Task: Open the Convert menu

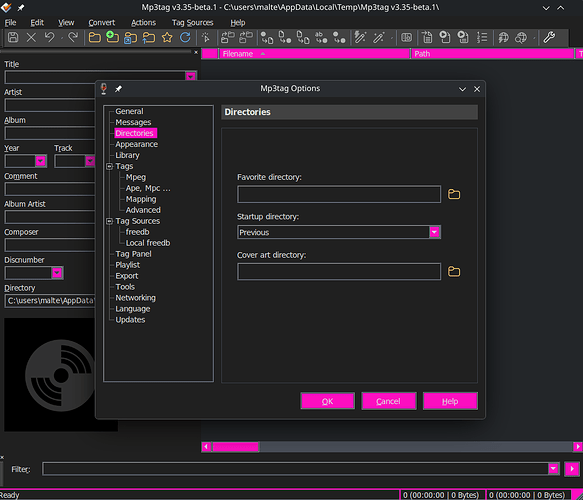Action: 102,23
